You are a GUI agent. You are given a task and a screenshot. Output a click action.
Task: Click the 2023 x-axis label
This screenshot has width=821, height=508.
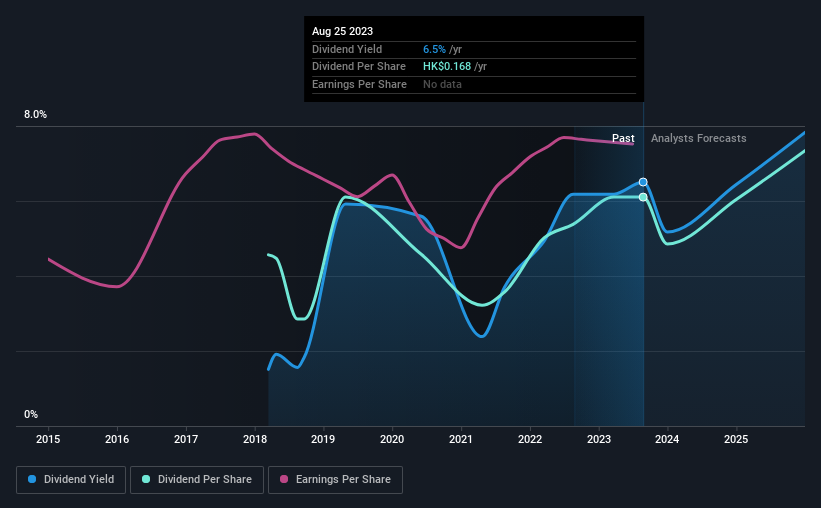598,439
